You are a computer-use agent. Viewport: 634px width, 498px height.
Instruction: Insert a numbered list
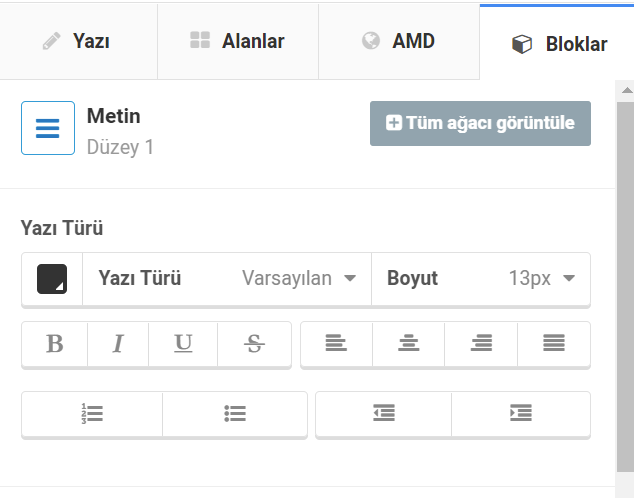pyautogui.click(x=92, y=414)
